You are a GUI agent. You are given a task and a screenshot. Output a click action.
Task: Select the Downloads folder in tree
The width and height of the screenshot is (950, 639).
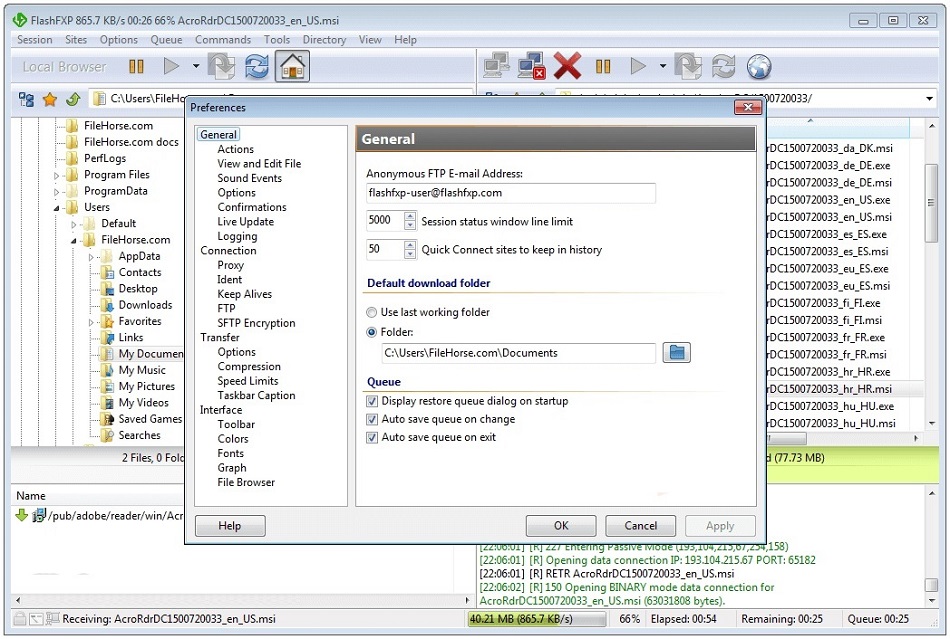tap(145, 305)
